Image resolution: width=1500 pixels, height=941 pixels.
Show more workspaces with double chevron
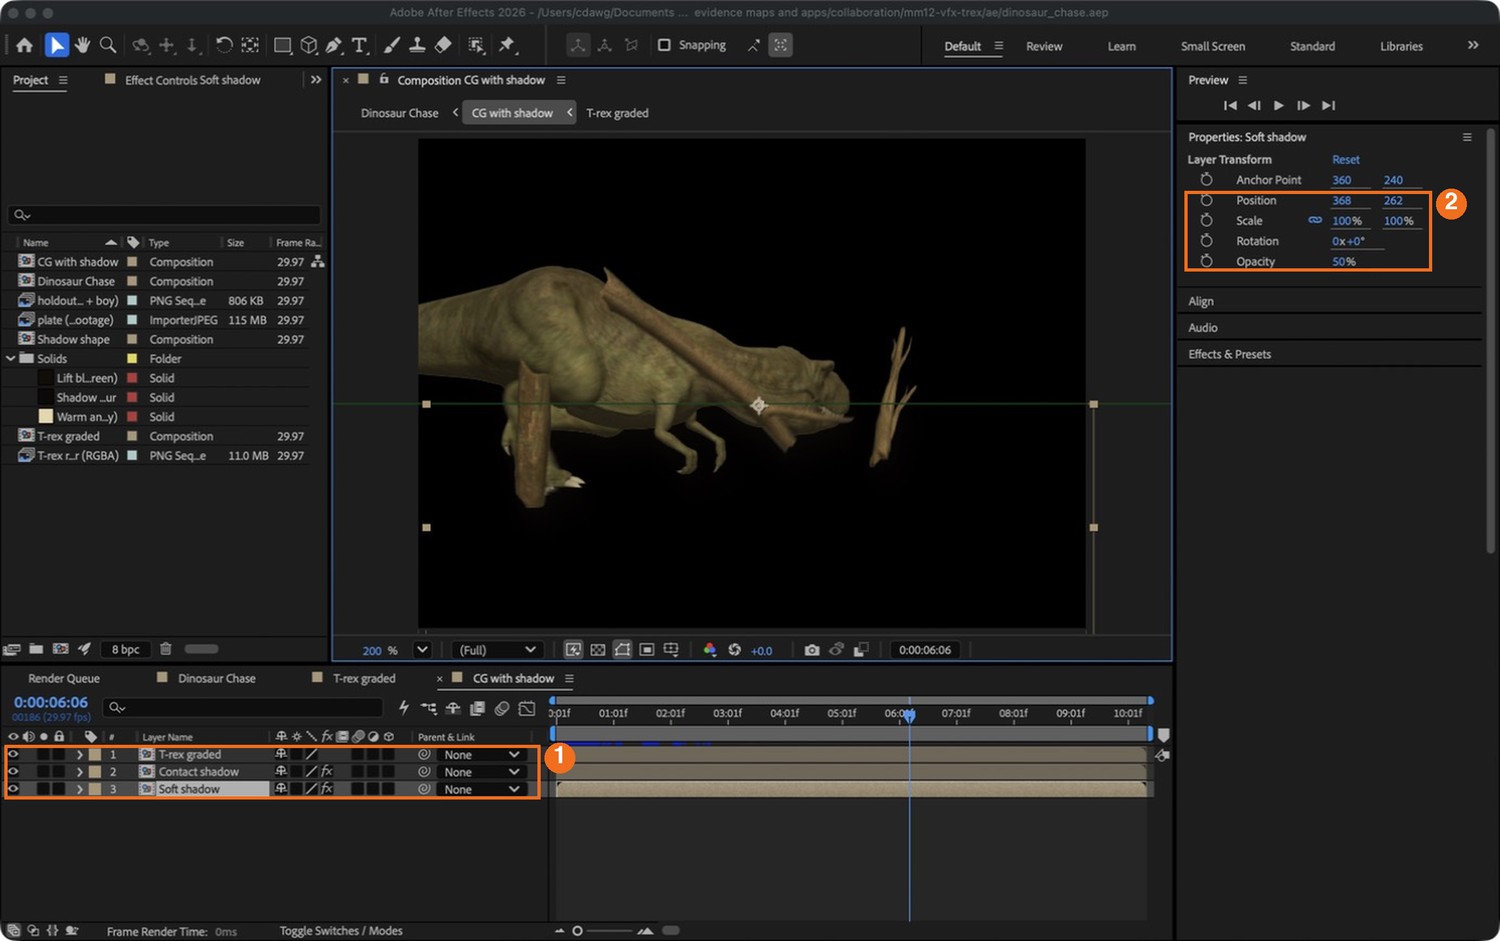(x=1473, y=45)
